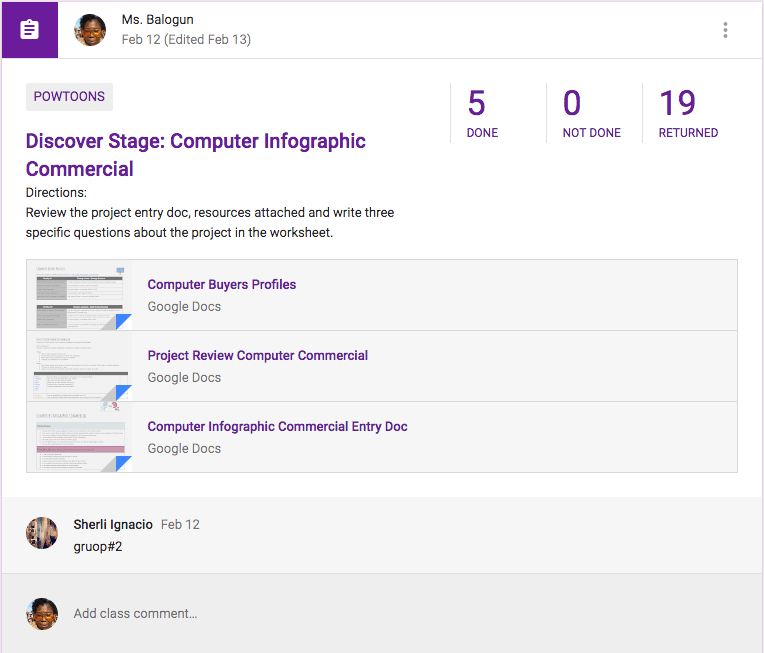
Task: Click the Computer Infographic Commercial Entry Doc link
Action: click(x=277, y=426)
